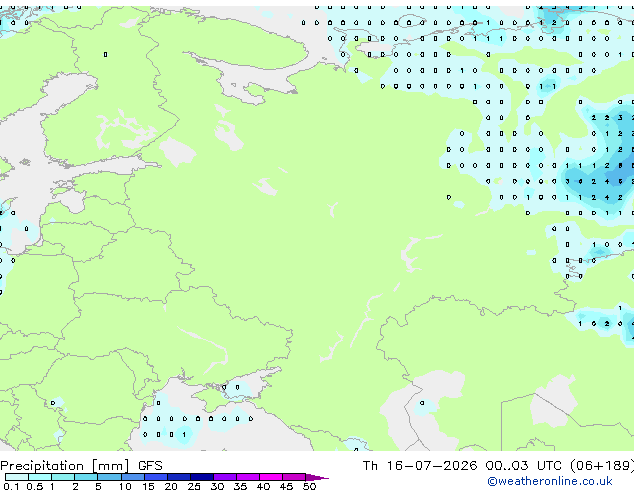The width and height of the screenshot is (634, 490).
Task: Pick the 5 to 10 mm legend swatch
Action: click(x=109, y=477)
